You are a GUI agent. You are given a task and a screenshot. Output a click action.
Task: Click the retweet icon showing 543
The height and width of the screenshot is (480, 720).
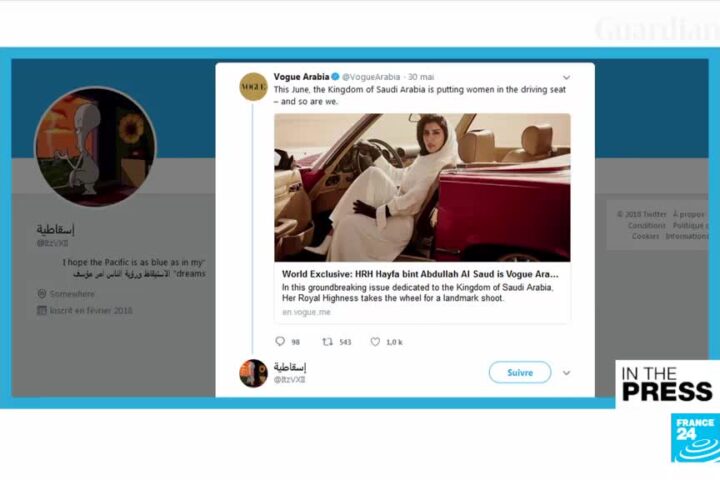pyautogui.click(x=327, y=342)
